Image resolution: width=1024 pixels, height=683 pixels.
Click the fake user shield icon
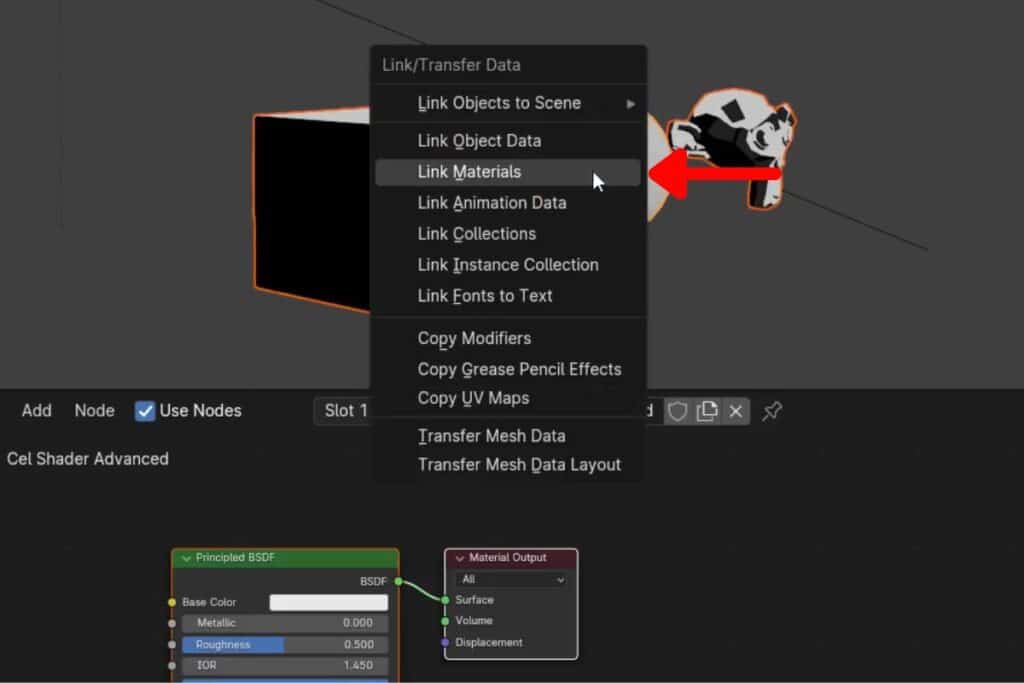pyautogui.click(x=677, y=411)
